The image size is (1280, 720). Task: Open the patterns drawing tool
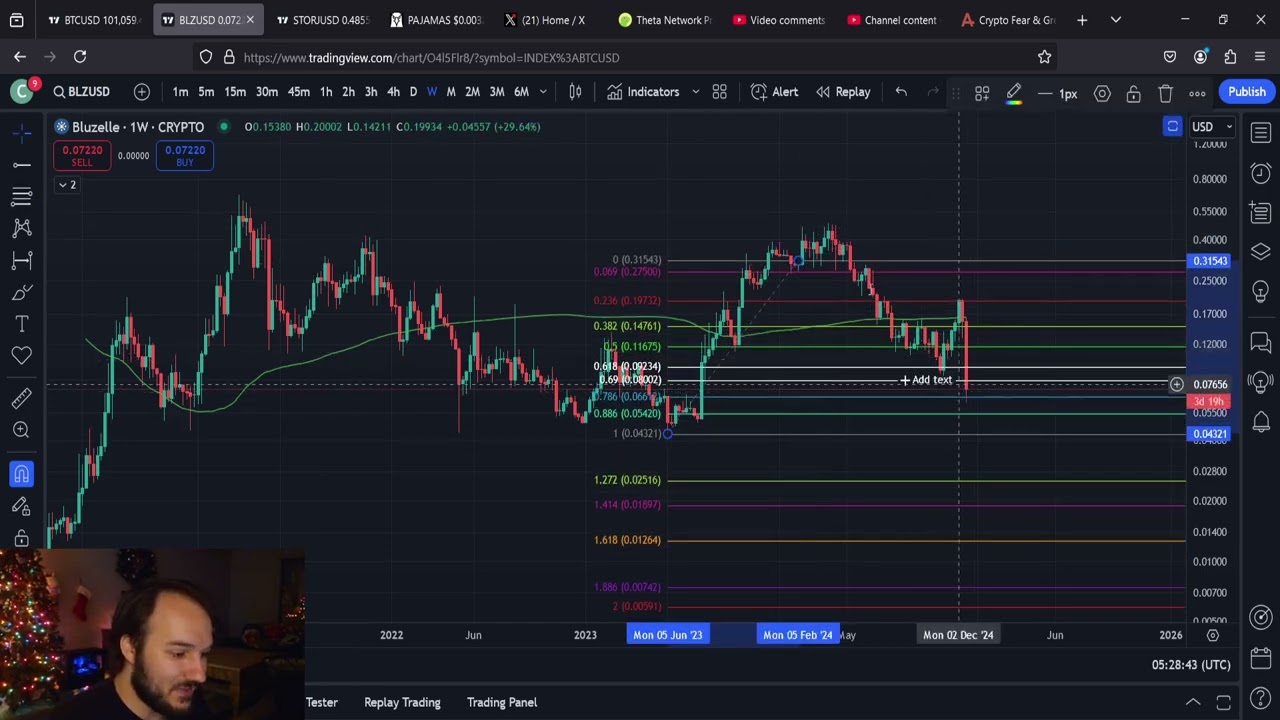click(21, 228)
